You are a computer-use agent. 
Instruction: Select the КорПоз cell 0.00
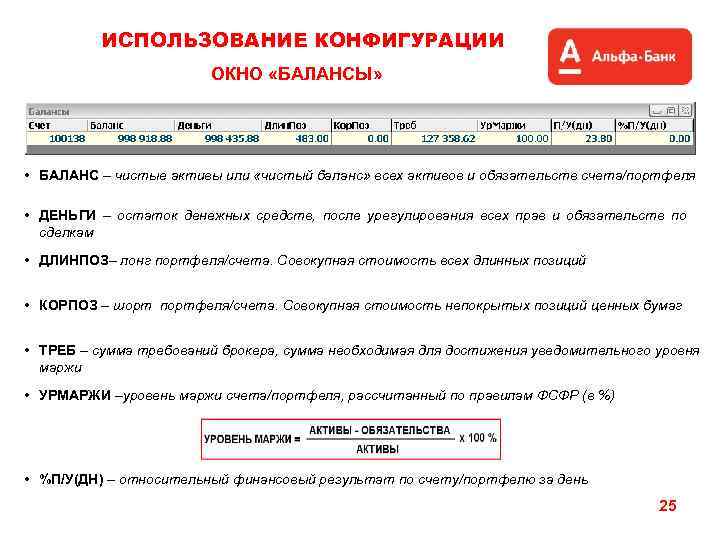(x=361, y=139)
